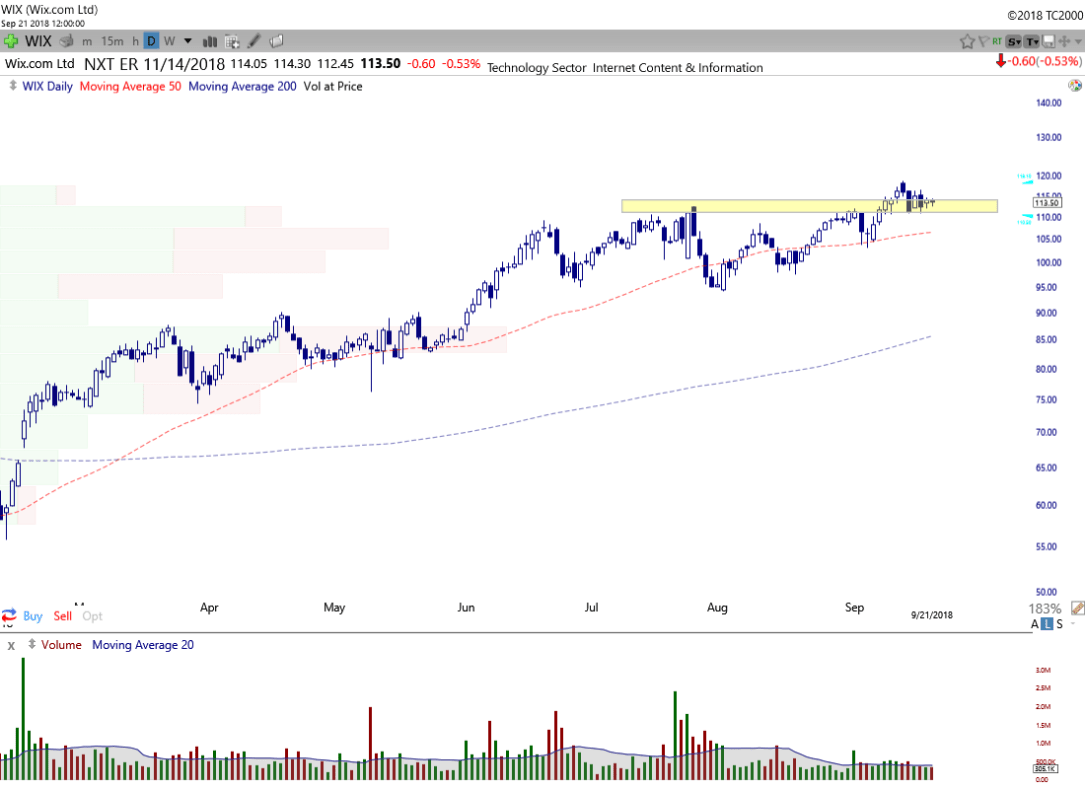Select the daily D timeframe
This screenshot has width=1085, height=789.
click(151, 41)
